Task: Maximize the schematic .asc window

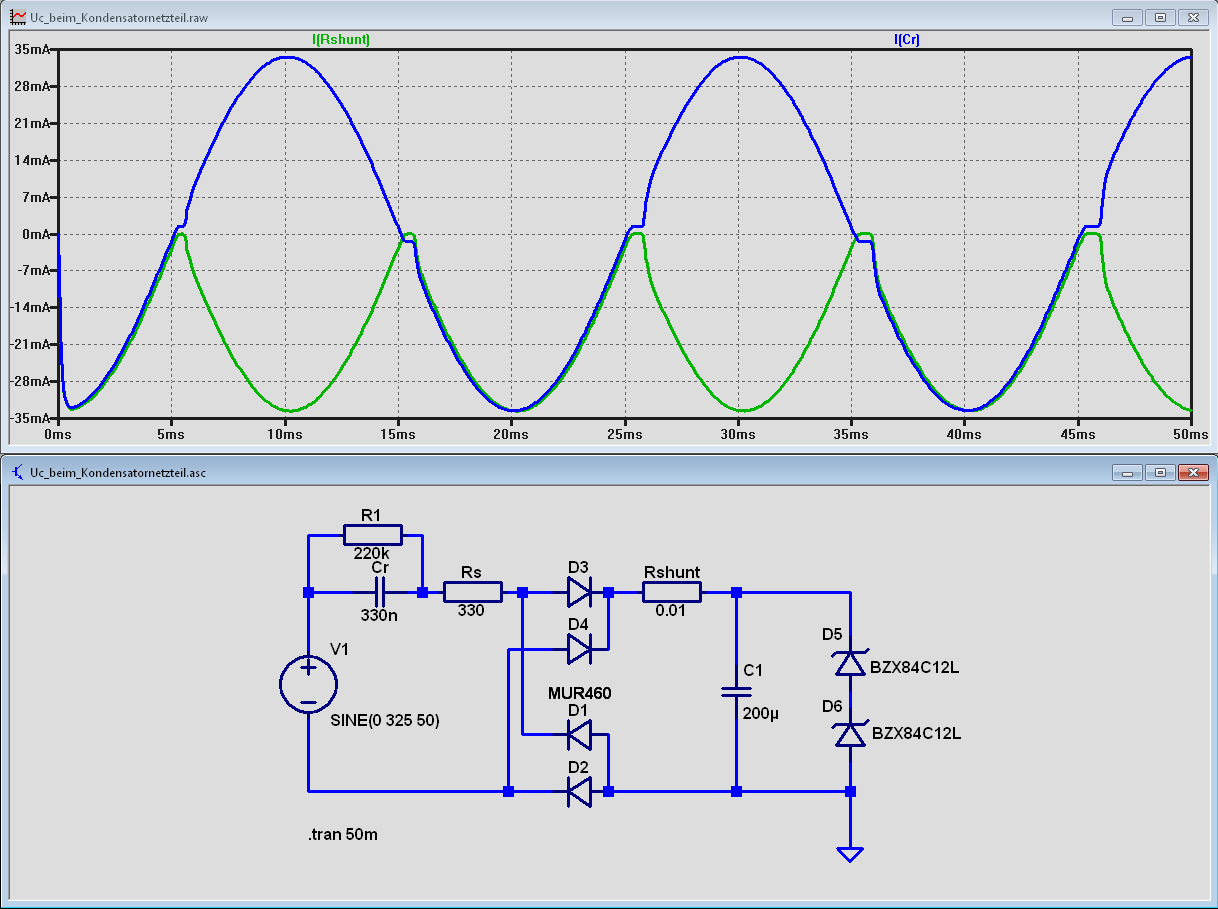Action: [1160, 471]
